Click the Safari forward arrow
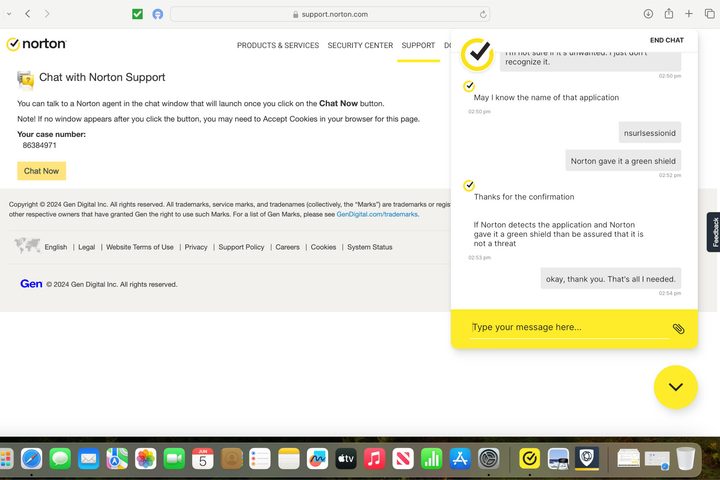720x480 pixels. [47, 14]
